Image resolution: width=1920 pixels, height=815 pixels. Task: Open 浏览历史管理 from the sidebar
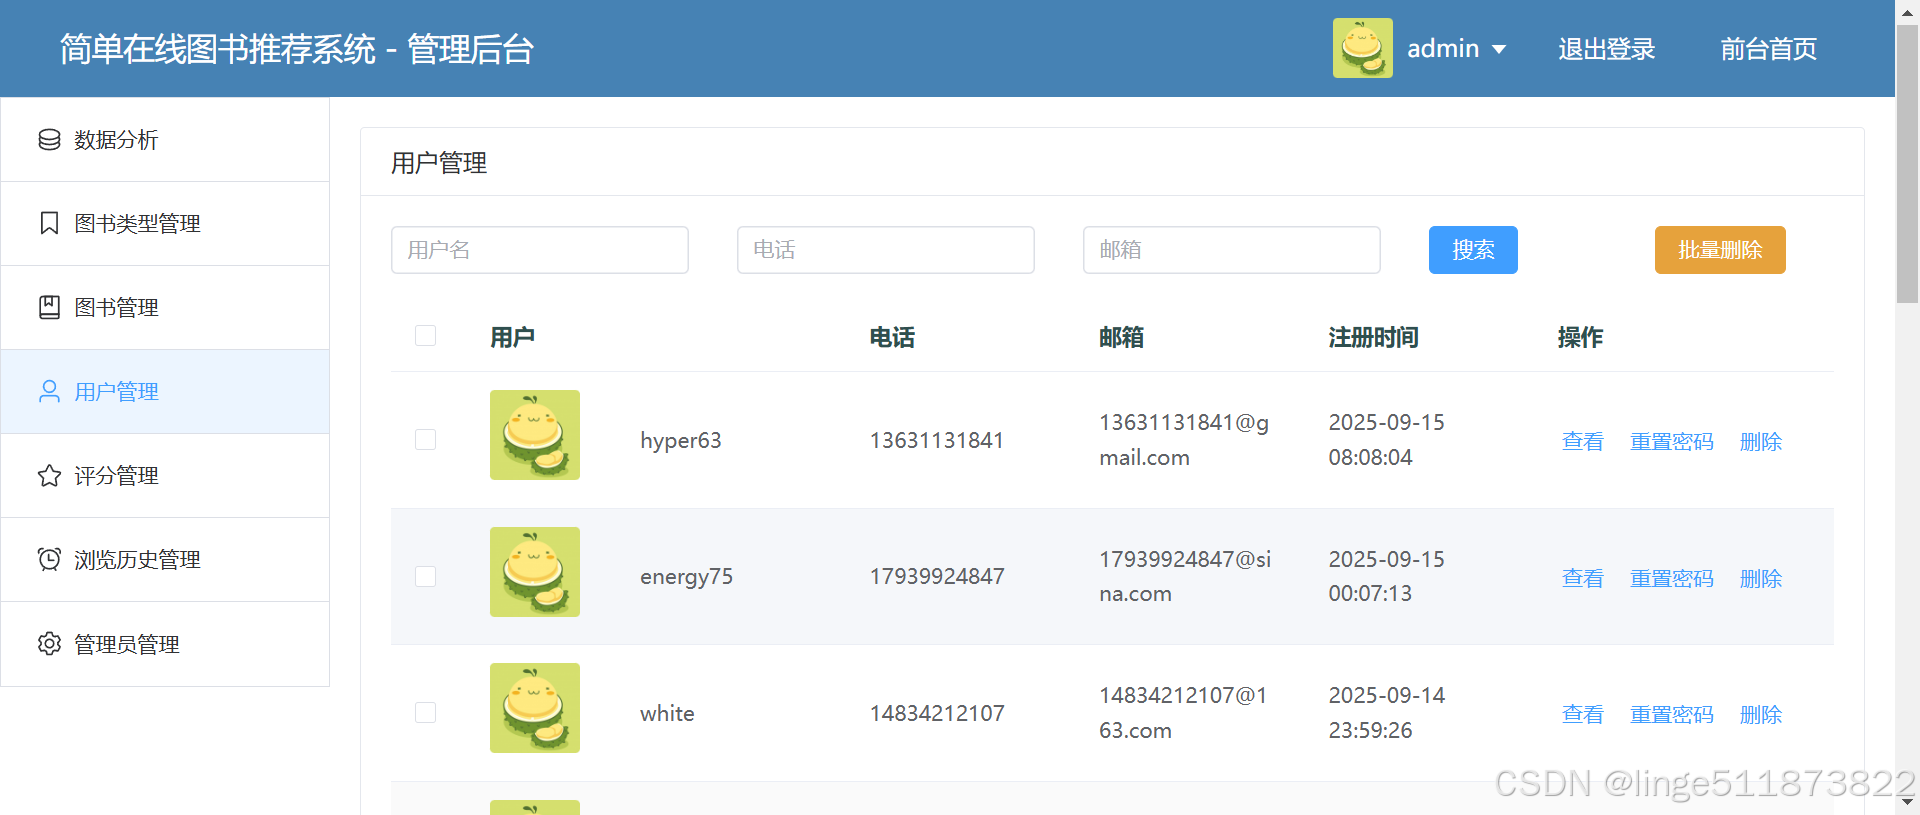point(165,560)
